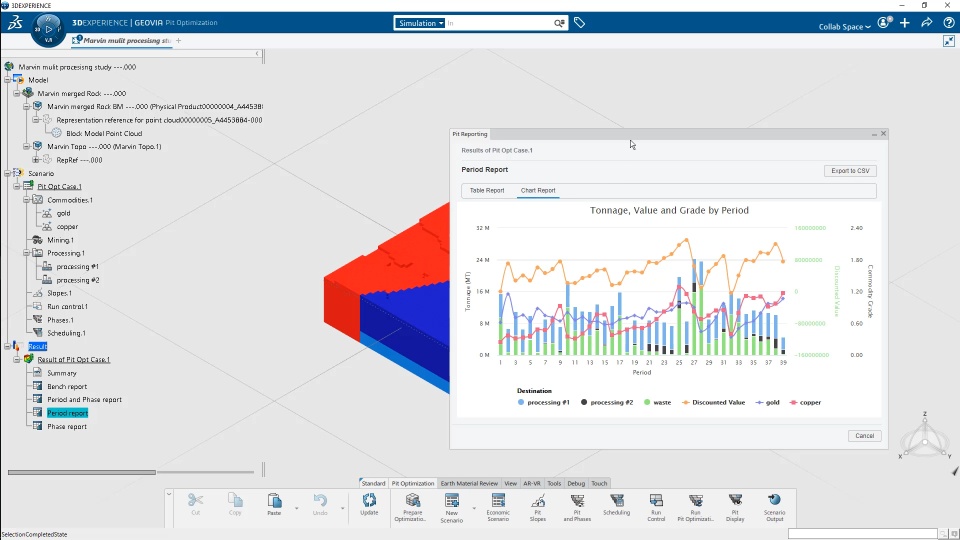Select the Standard toolbar tab
The height and width of the screenshot is (540, 960).
tap(373, 483)
